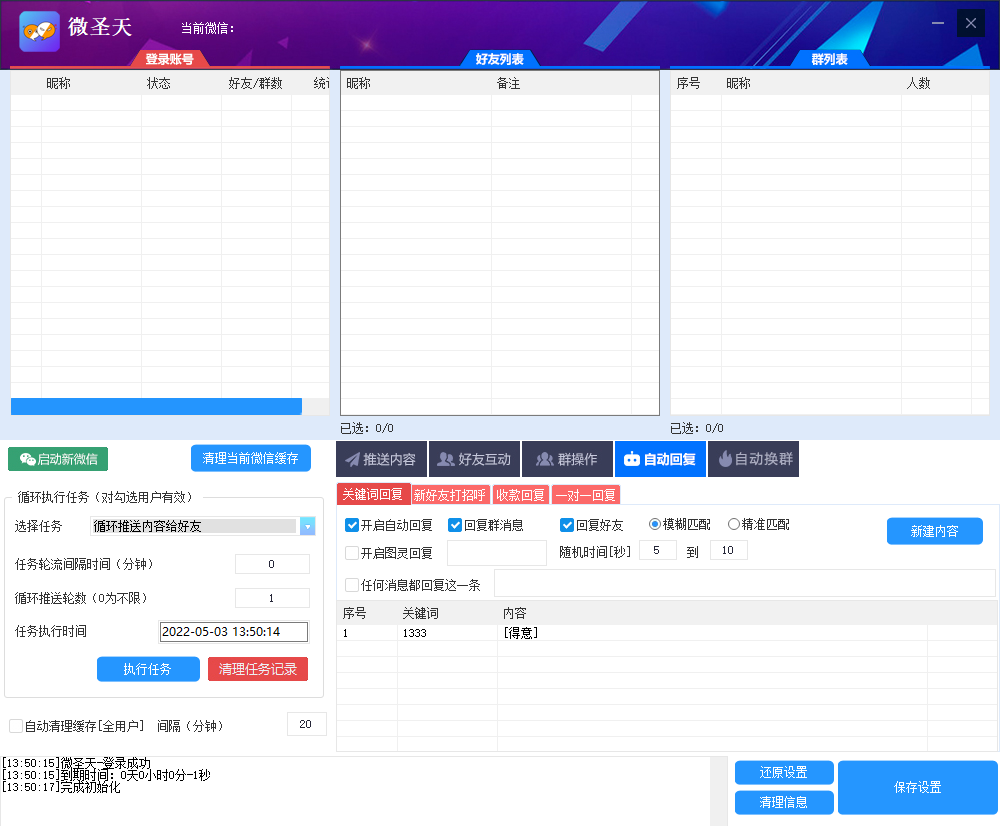Click the 微圣天 app logo icon
This screenshot has height=826, width=1000.
tap(40, 31)
